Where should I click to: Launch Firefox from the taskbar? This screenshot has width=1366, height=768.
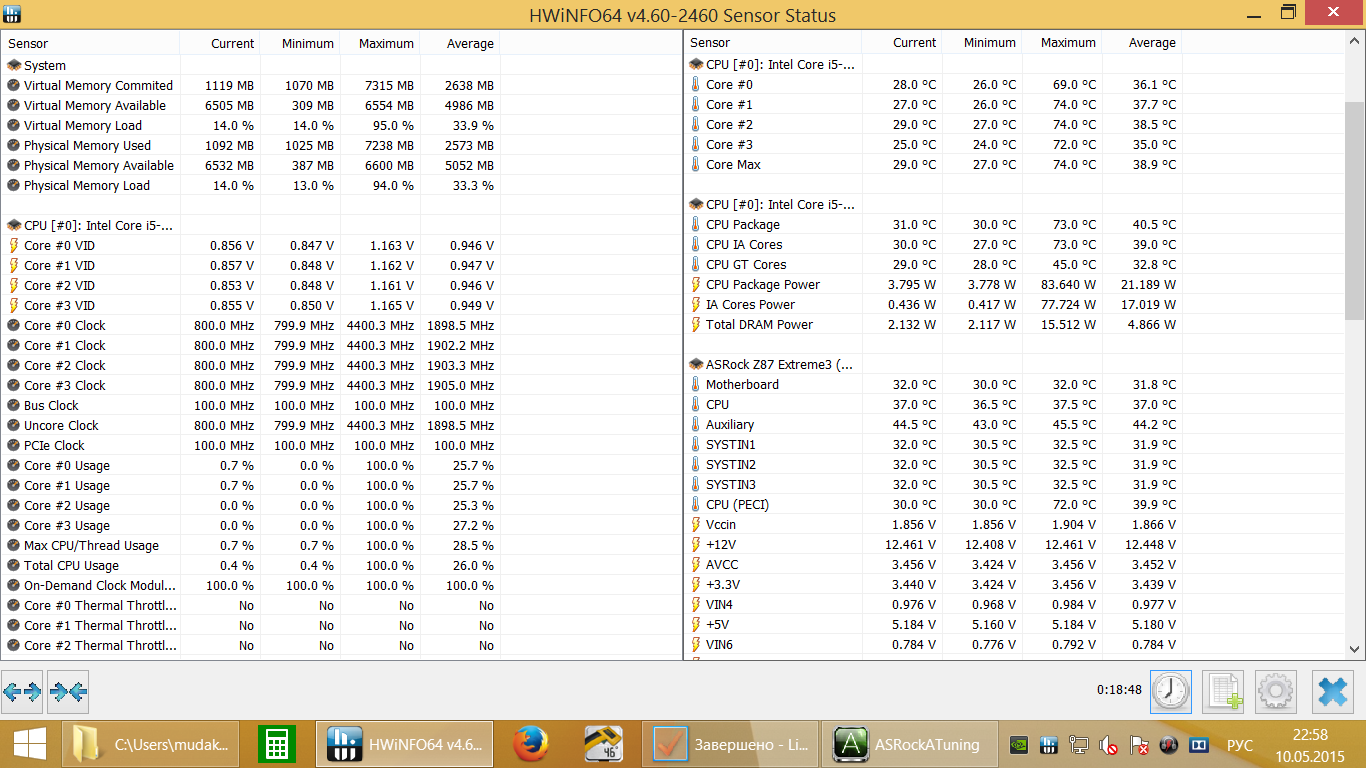[x=532, y=744]
